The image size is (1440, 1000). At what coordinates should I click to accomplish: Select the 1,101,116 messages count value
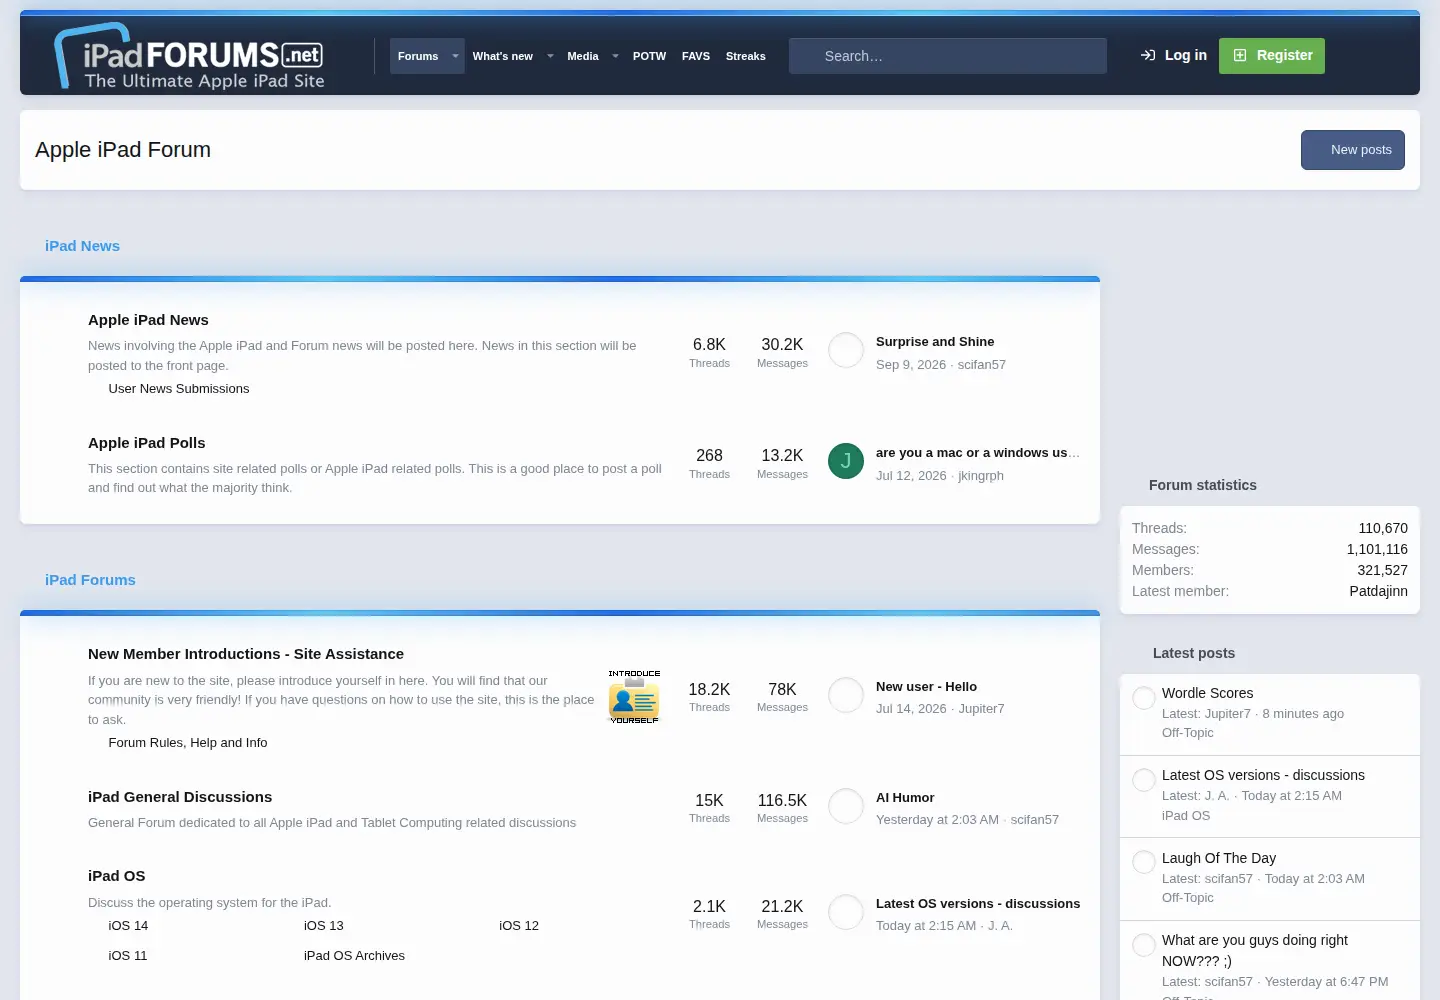pyautogui.click(x=1377, y=549)
